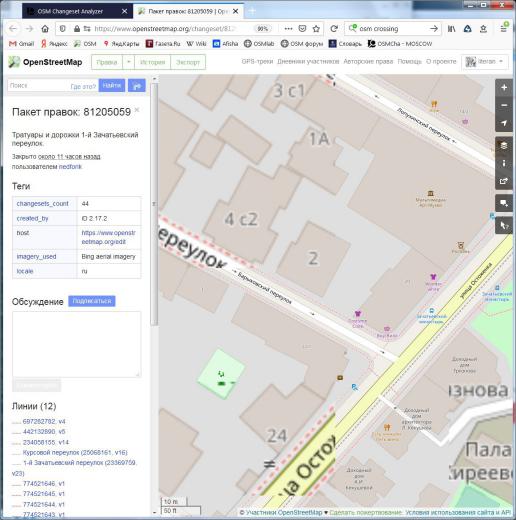Open GPS-треки page
This screenshot has width=516, height=520.
click(257, 62)
